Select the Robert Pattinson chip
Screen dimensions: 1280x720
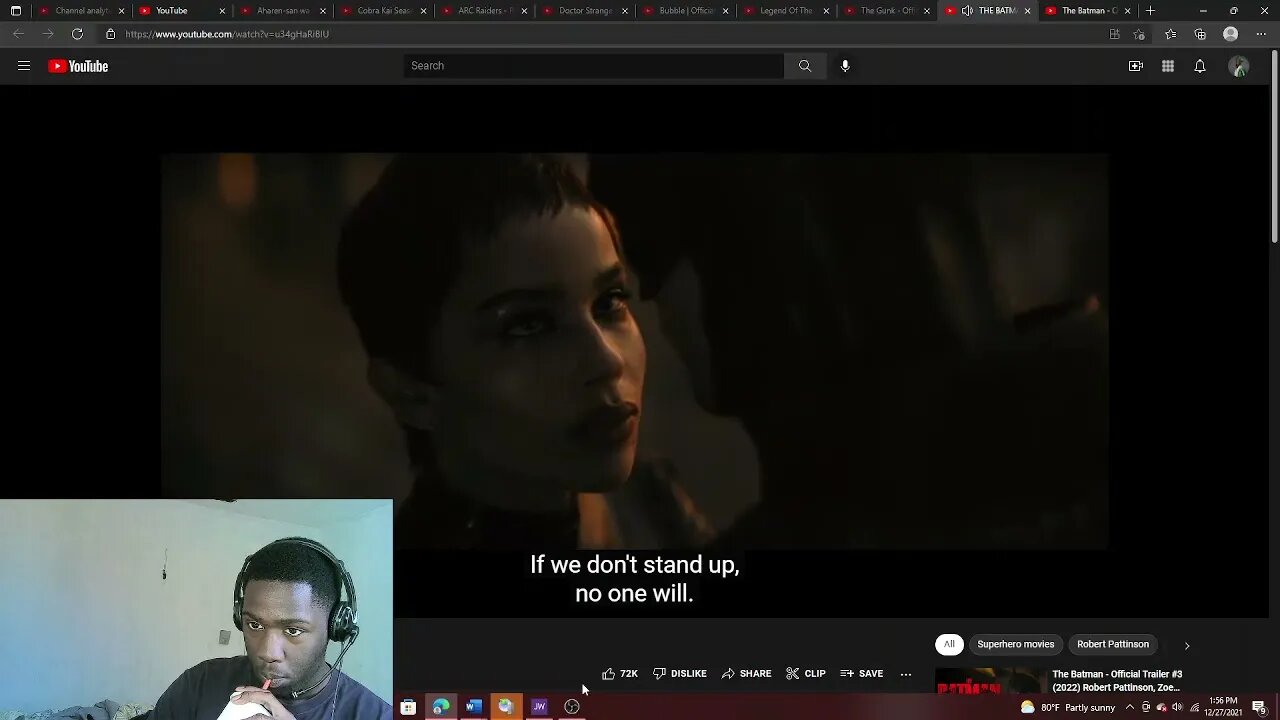(x=1113, y=644)
